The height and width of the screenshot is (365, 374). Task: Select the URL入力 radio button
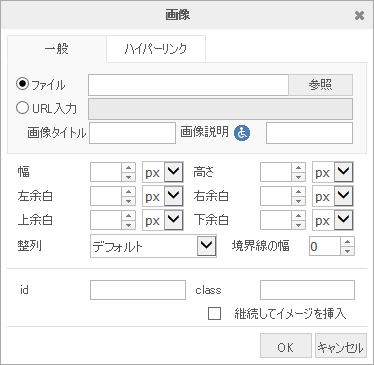click(x=22, y=108)
